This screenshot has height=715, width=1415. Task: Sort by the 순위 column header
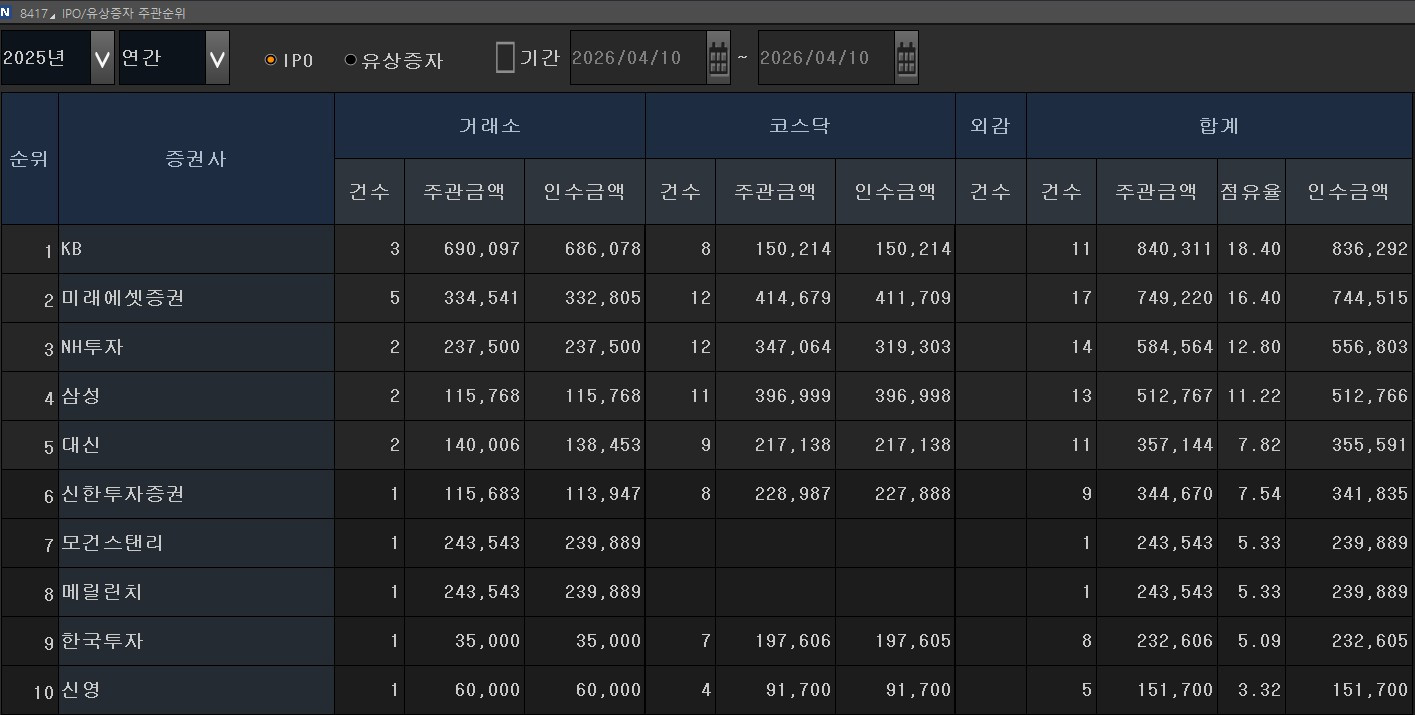click(x=29, y=159)
